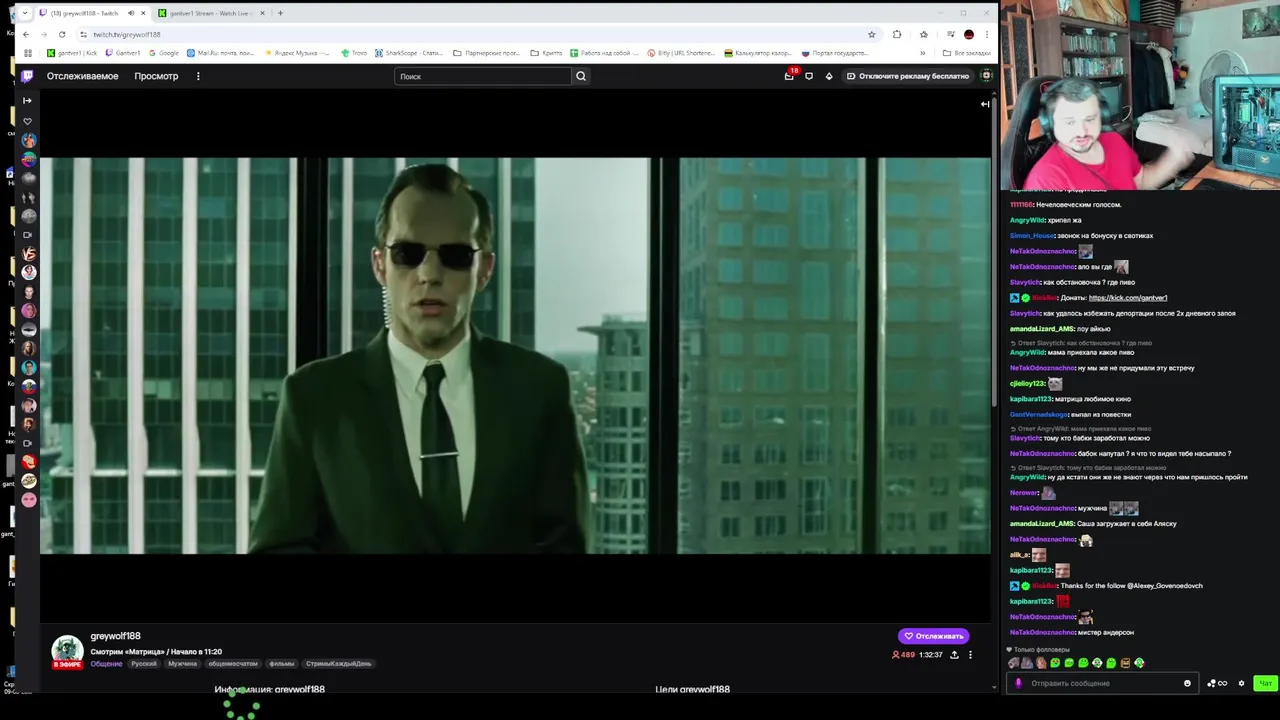Select the 'Русский' tag
Image resolution: width=1280 pixels, height=720 pixels.
(144, 664)
